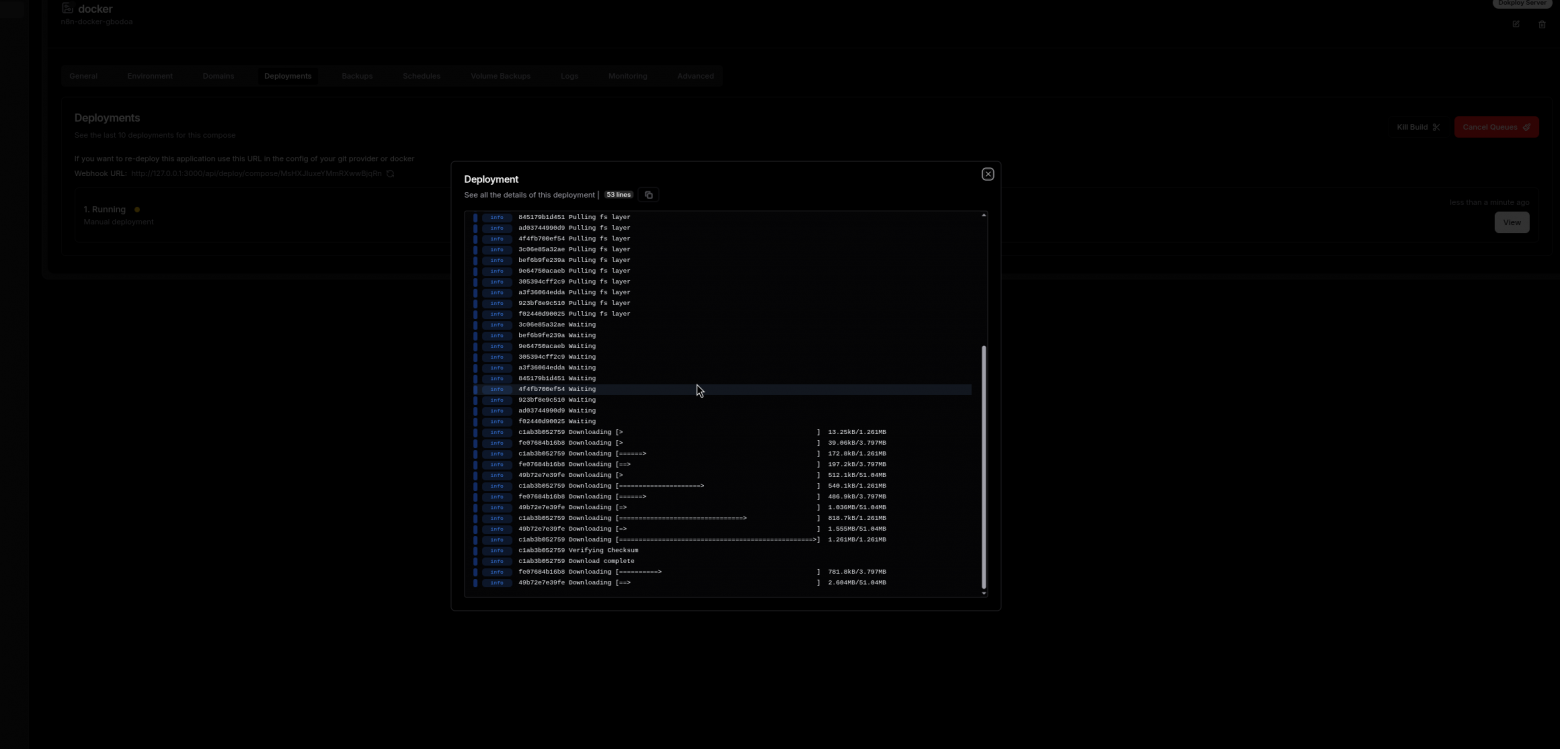This screenshot has height=749, width=1560.
Task: Click the docker compose icon in header
Action: tap(68, 8)
